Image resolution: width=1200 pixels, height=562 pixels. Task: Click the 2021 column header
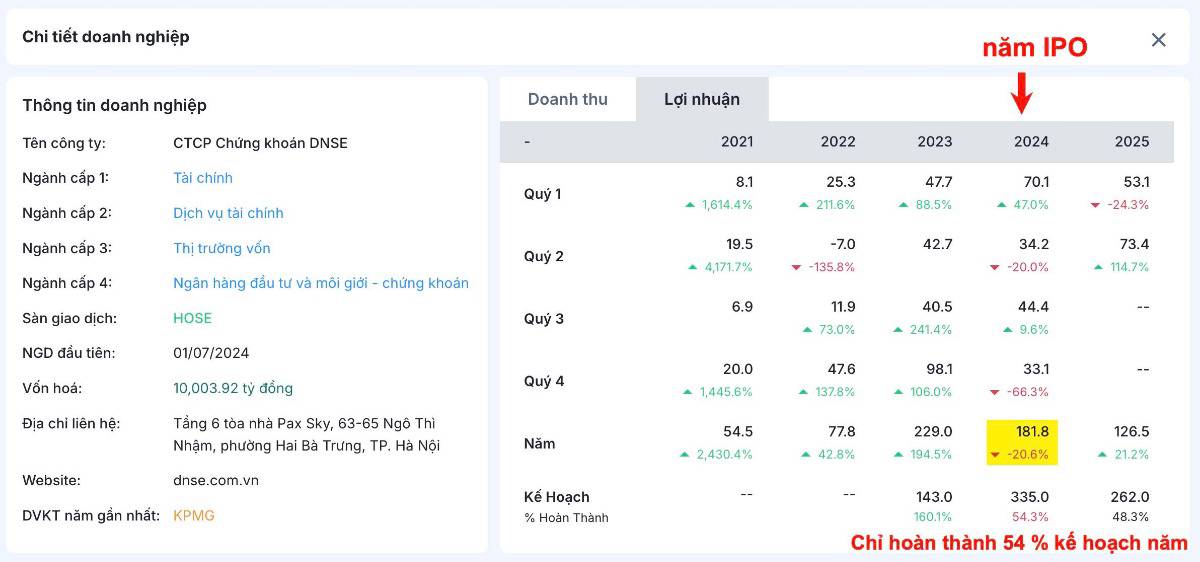[x=737, y=142]
